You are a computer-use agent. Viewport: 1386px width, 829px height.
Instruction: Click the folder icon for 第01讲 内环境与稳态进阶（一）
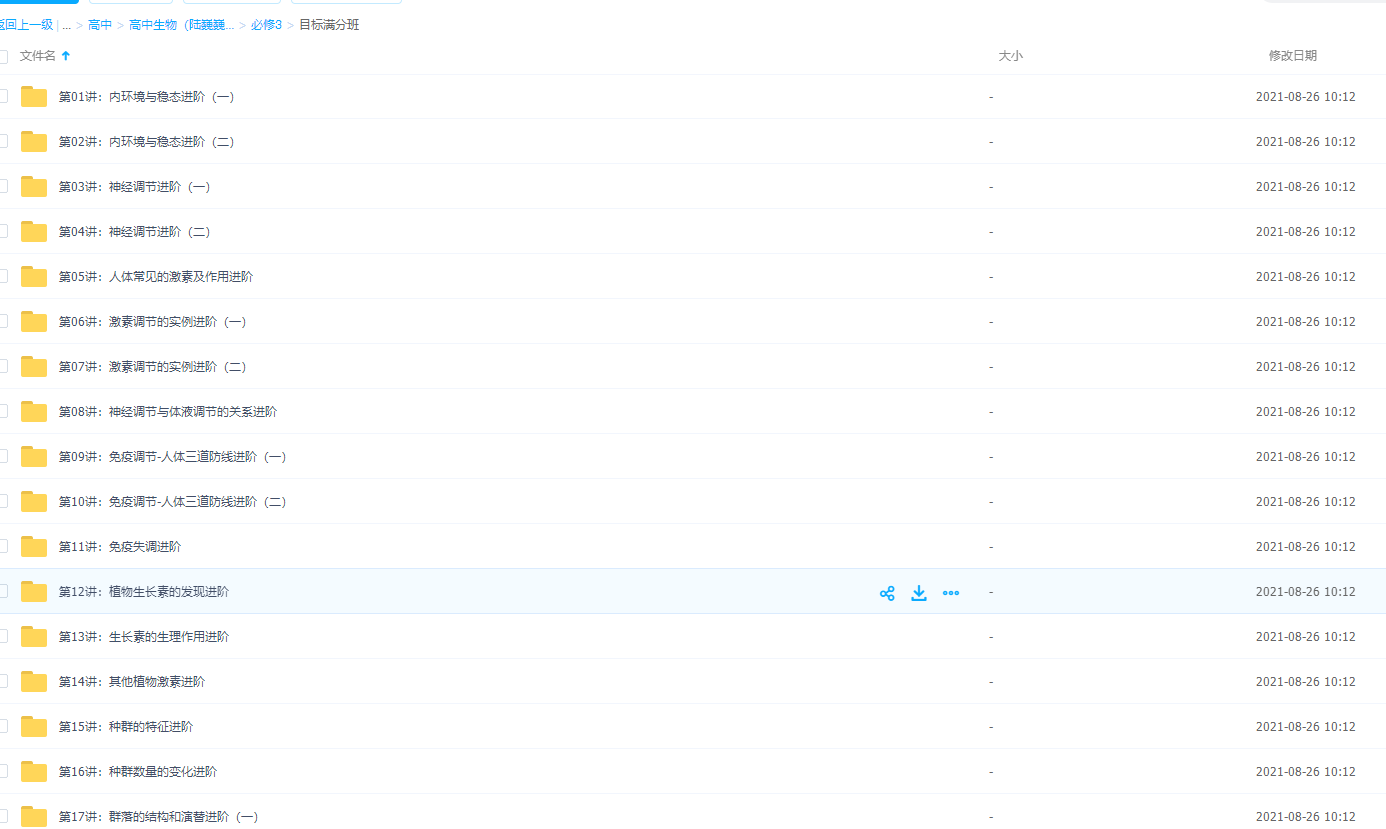click(34, 97)
